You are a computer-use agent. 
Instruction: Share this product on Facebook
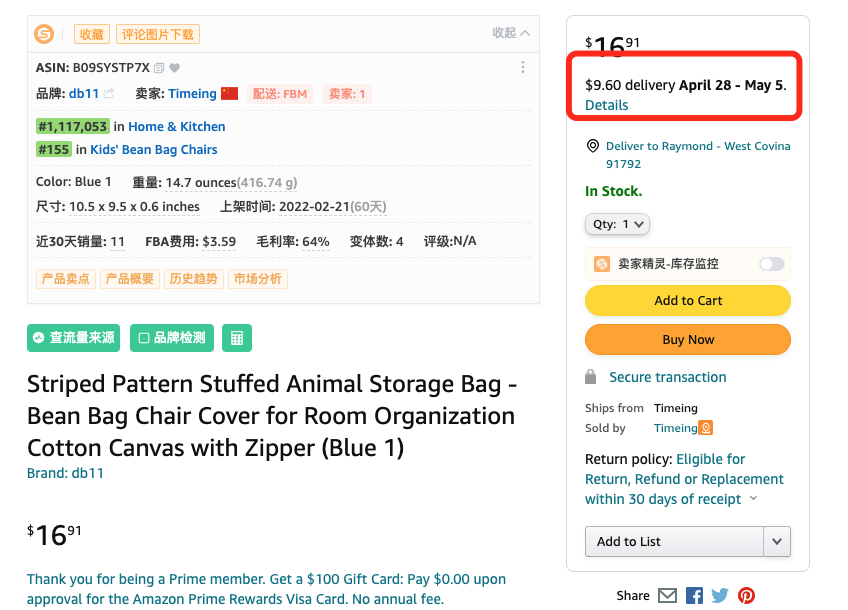694,596
